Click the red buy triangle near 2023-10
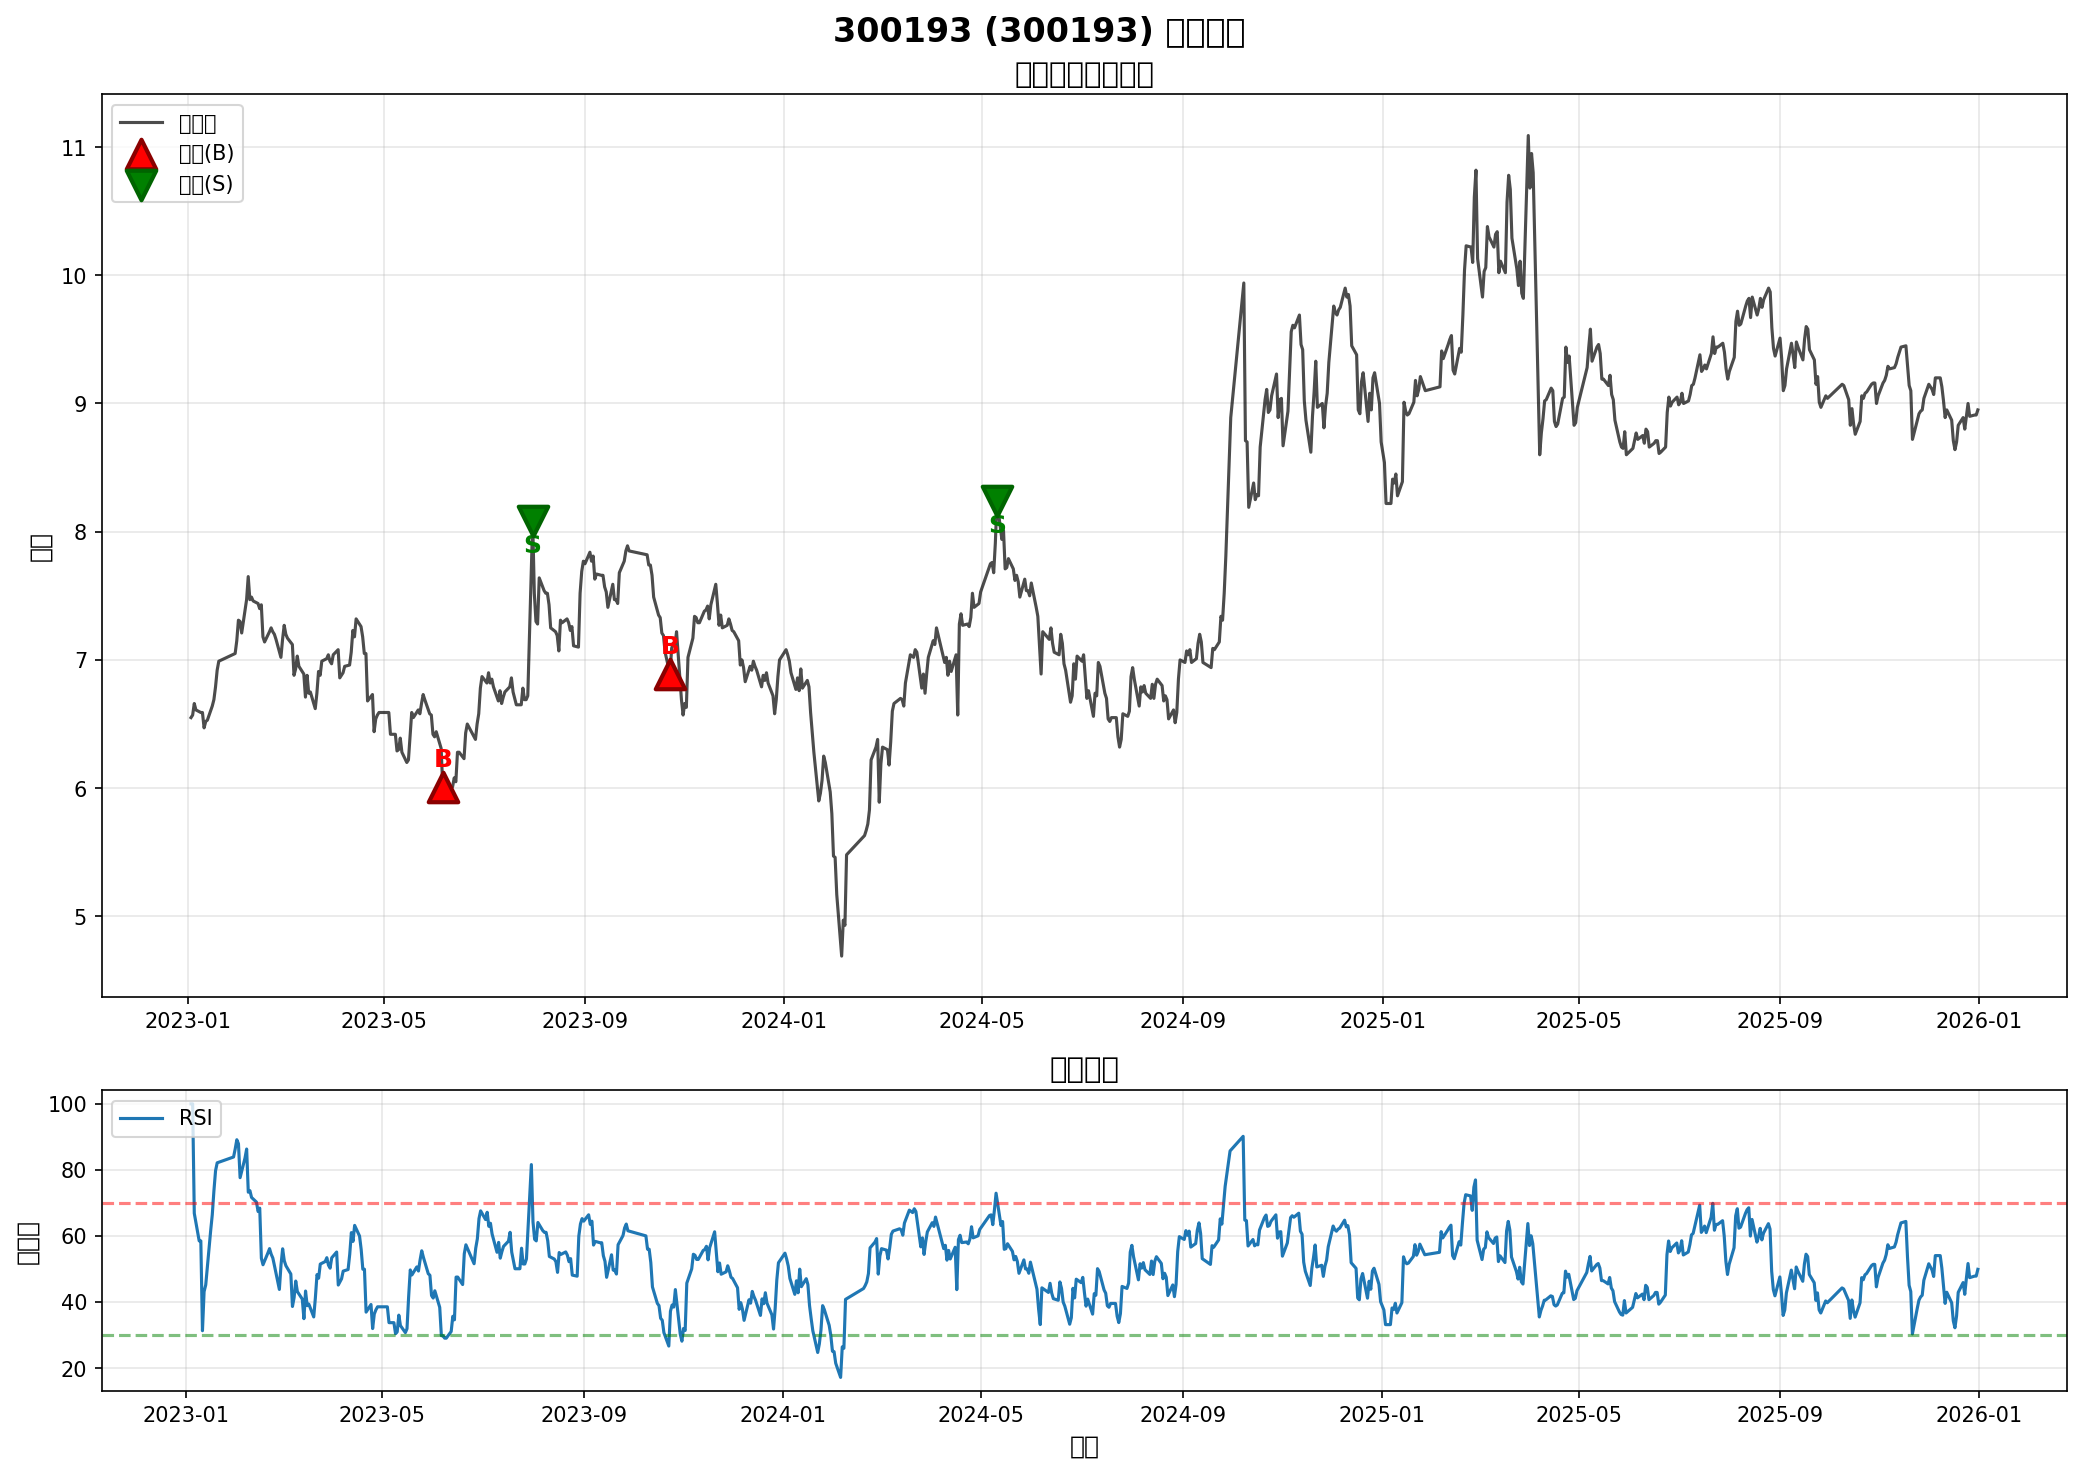Screen dimensions: 2082x1473 coord(670,677)
